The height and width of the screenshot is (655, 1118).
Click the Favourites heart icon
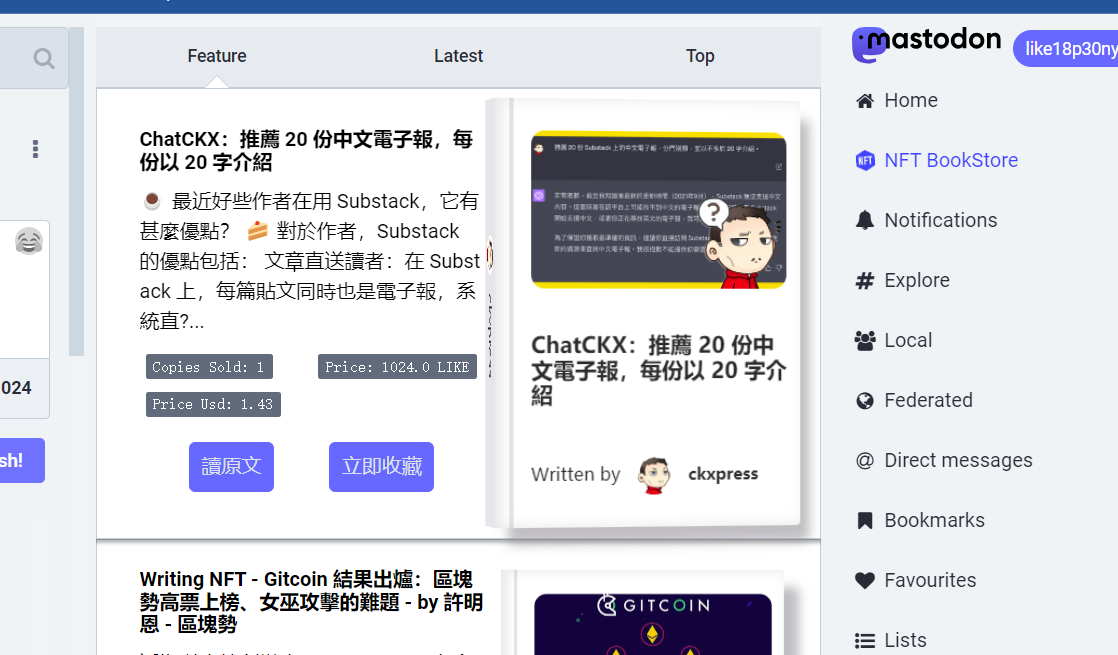click(x=865, y=581)
